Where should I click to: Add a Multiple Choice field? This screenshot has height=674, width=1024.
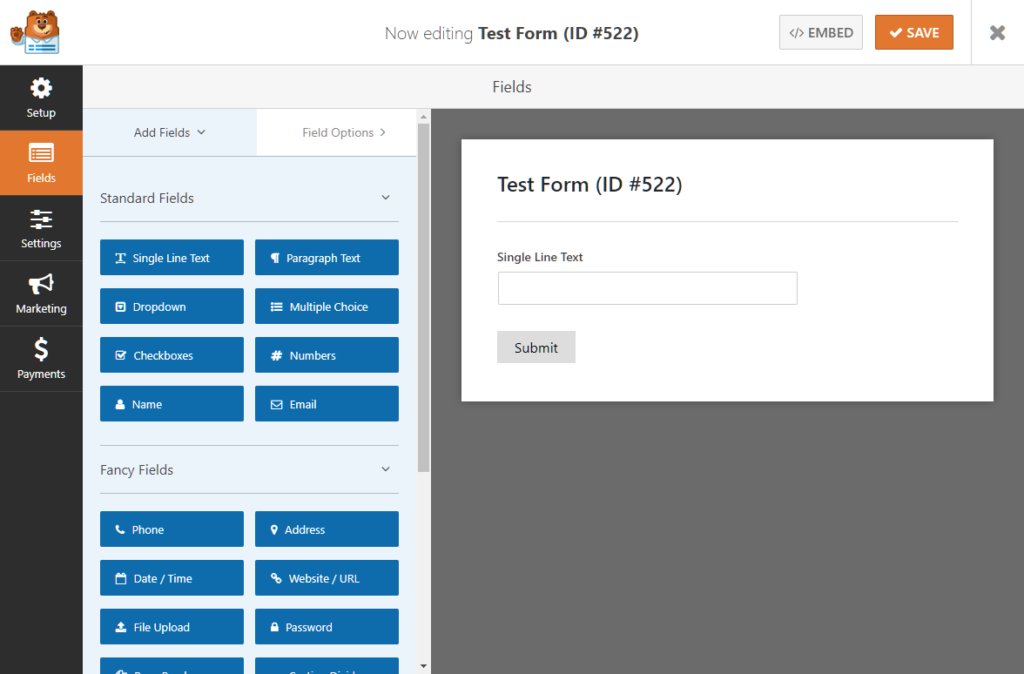click(326, 305)
